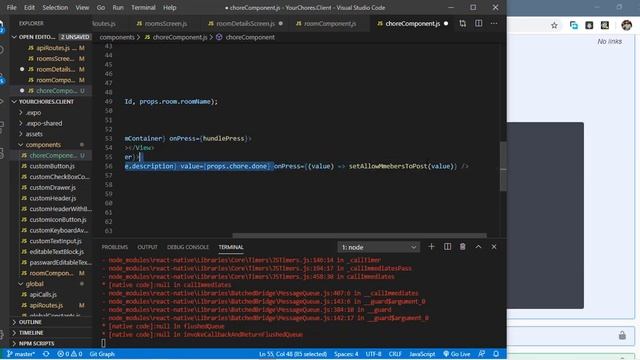The width and height of the screenshot is (640, 360).
Task: Open customTextInput.js in the explorer
Action: [51, 241]
